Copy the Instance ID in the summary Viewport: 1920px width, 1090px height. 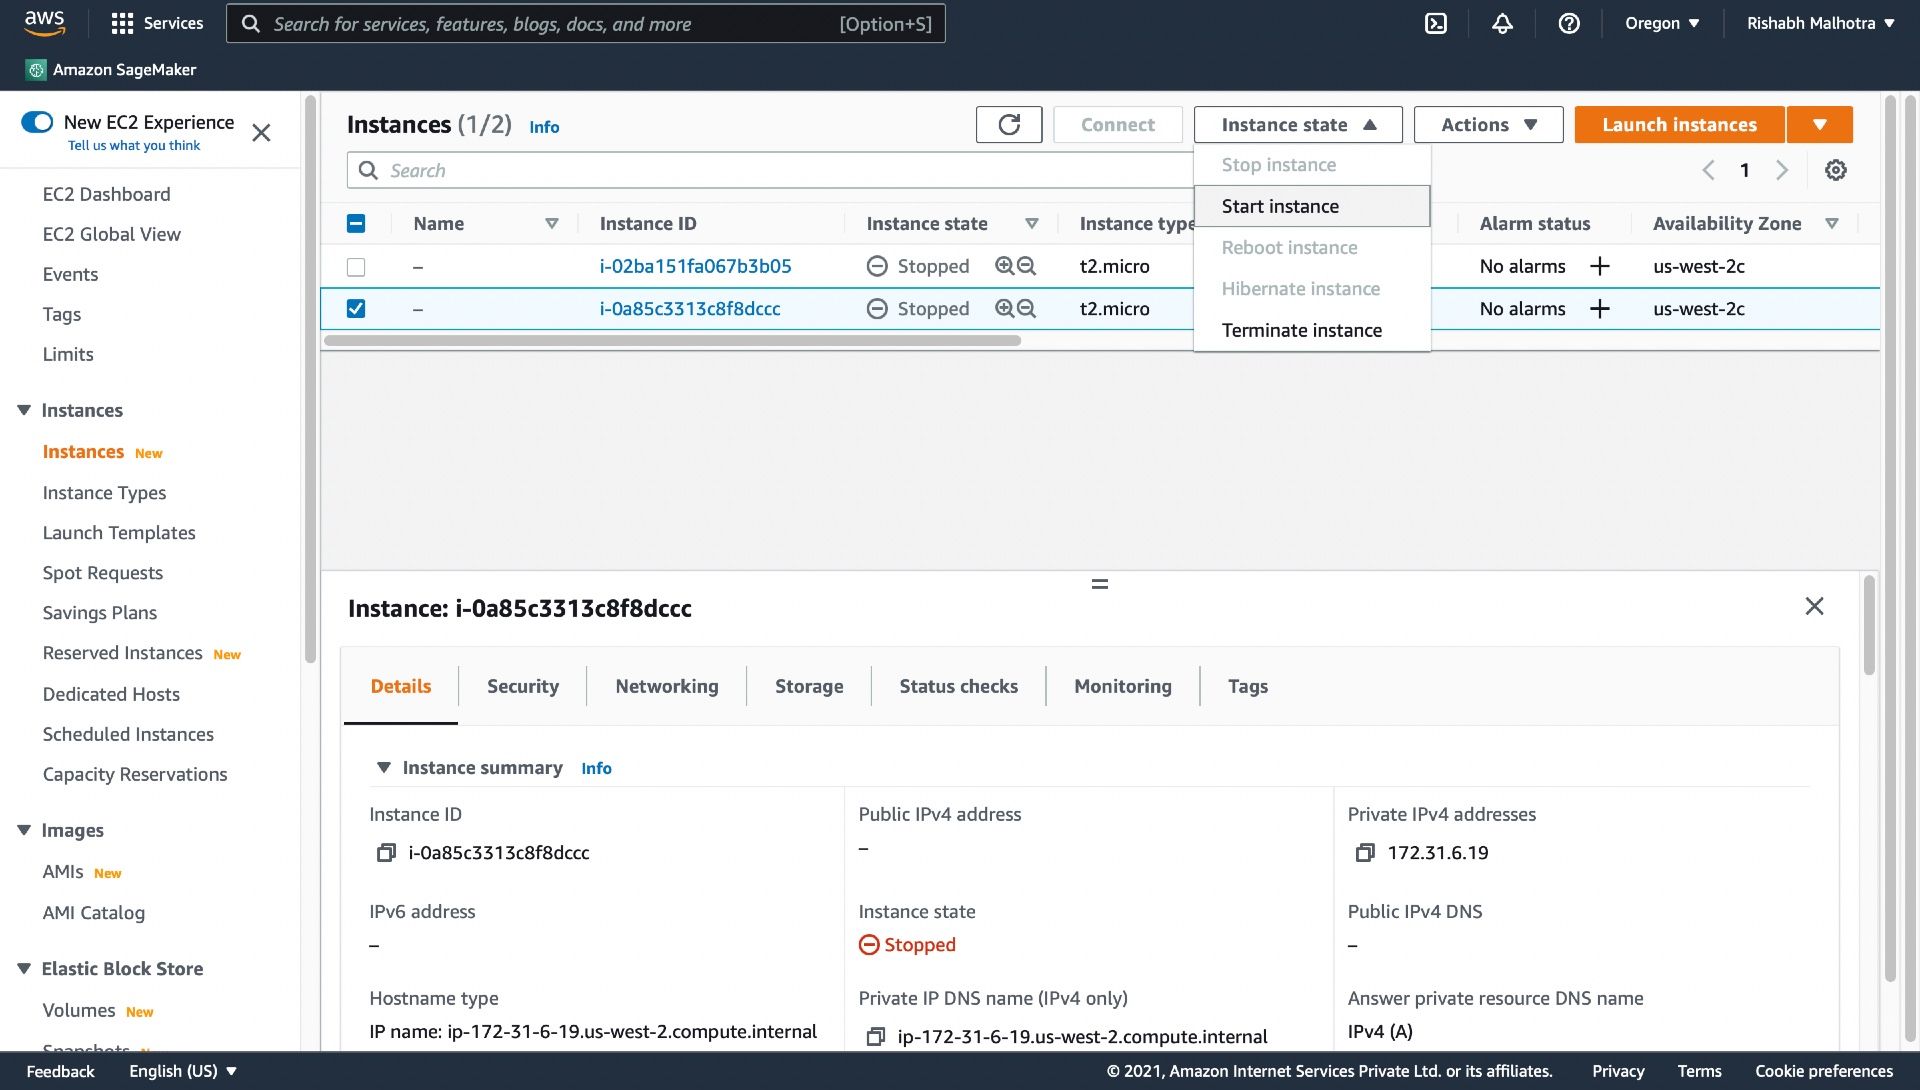pos(385,853)
